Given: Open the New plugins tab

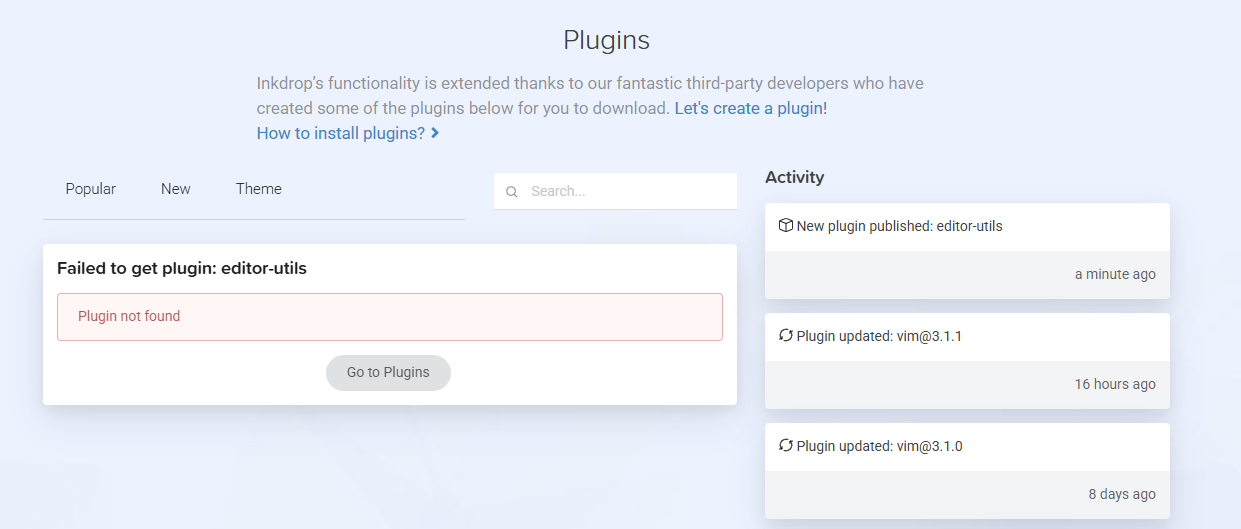Looking at the screenshot, I should pos(176,189).
